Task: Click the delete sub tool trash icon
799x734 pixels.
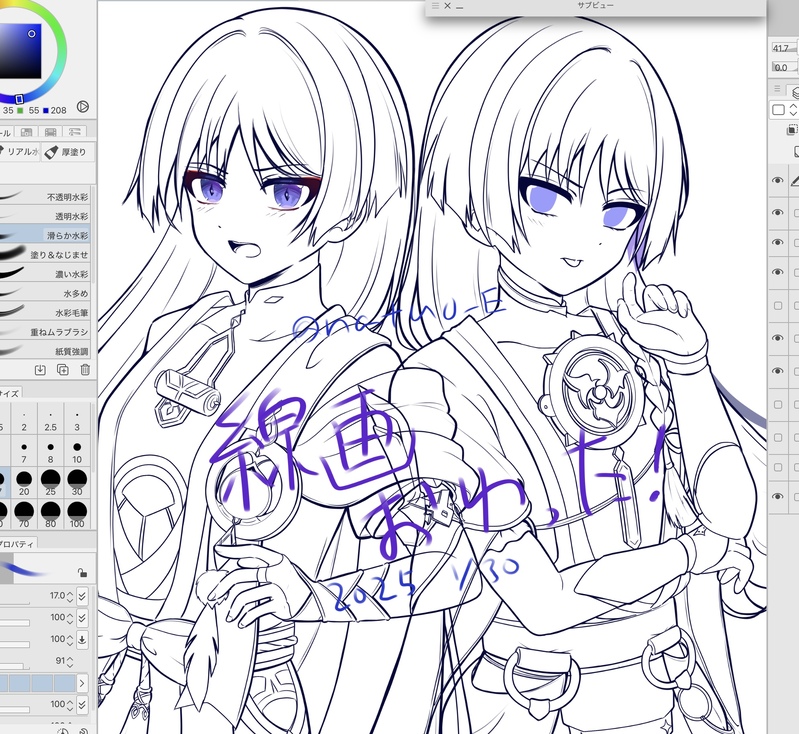Action: point(85,370)
